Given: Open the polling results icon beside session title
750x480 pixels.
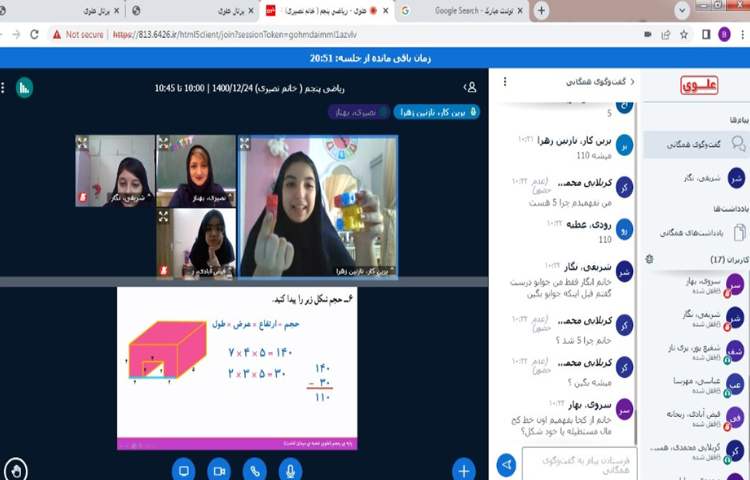Looking at the screenshot, I should (24, 88).
